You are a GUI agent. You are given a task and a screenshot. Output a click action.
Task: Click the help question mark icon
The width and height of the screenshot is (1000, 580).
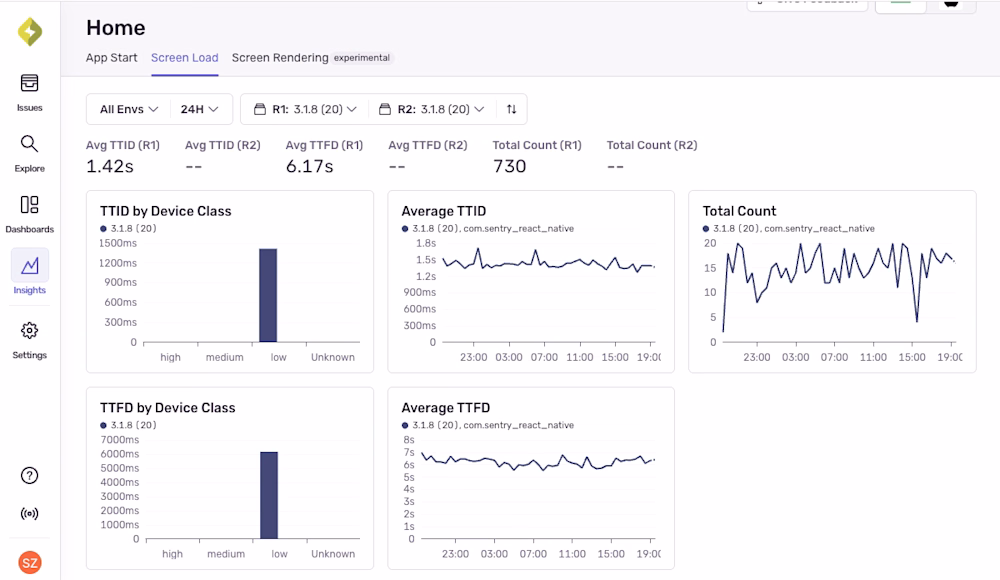(x=29, y=476)
